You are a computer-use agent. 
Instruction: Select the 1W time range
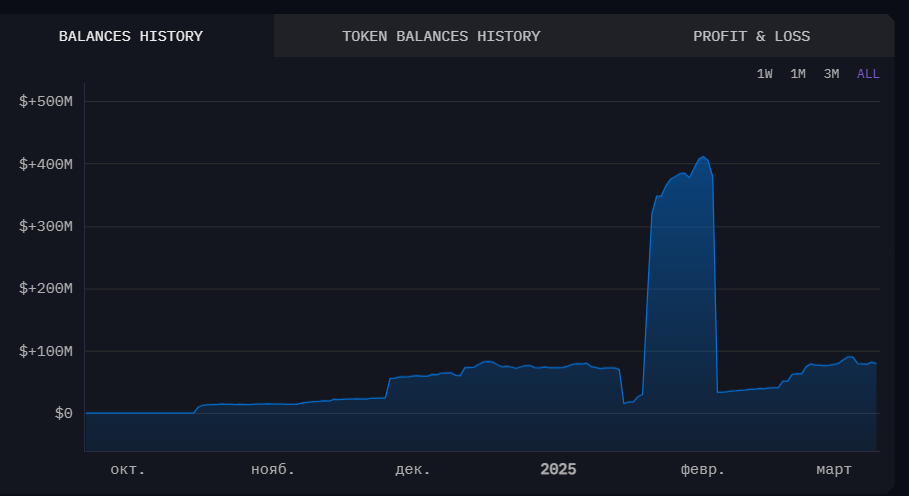pyautogui.click(x=765, y=74)
